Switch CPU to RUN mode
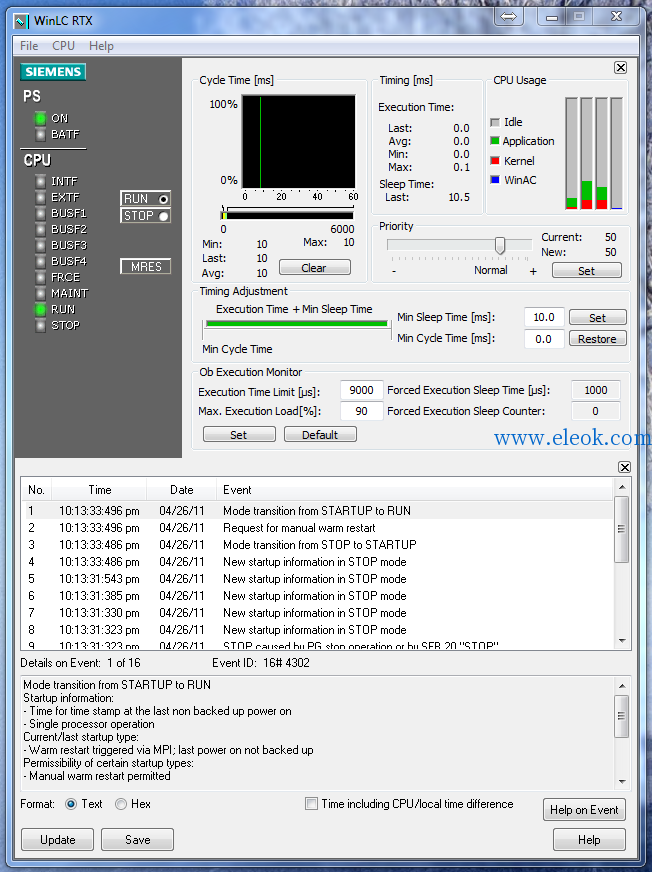This screenshot has height=872, width=652. tap(146, 199)
